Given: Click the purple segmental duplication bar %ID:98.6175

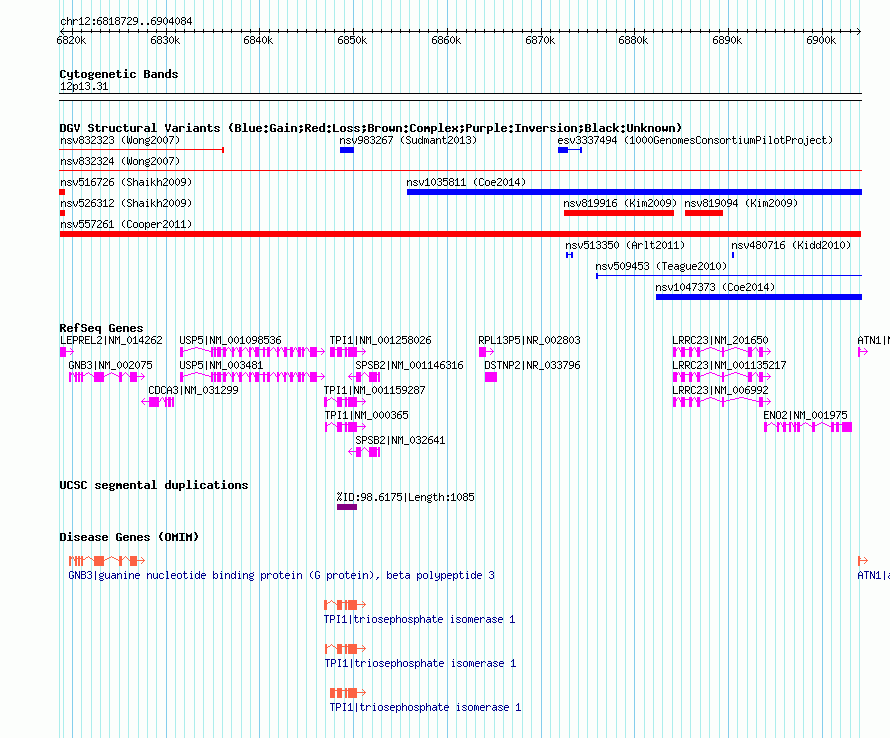Looking at the screenshot, I should tap(347, 507).
